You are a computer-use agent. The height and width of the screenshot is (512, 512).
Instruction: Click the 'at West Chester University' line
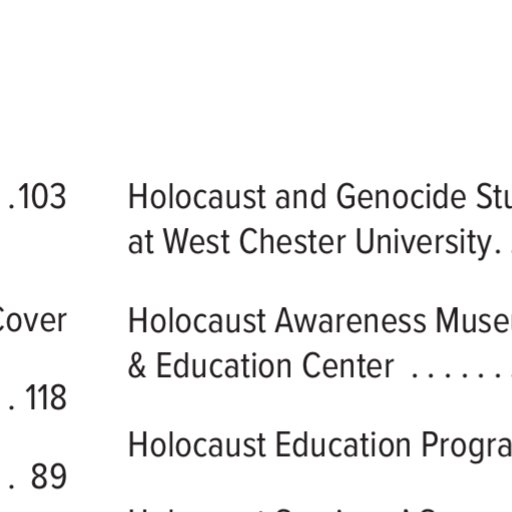coord(314,241)
